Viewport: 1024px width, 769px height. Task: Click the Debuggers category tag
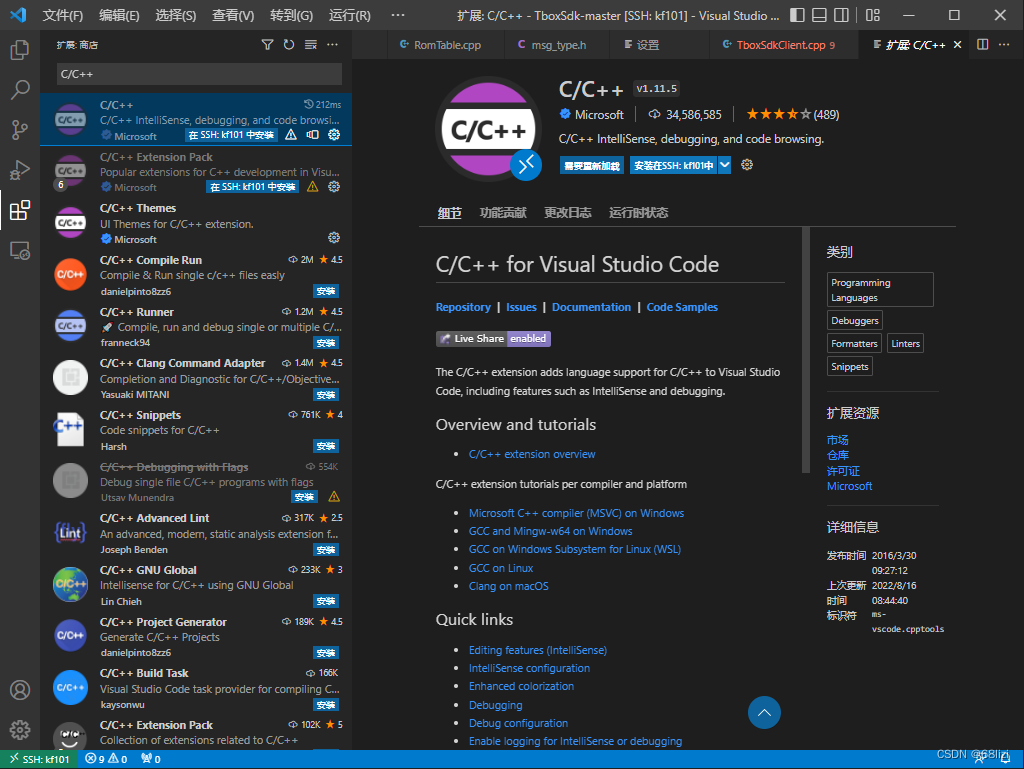855,321
